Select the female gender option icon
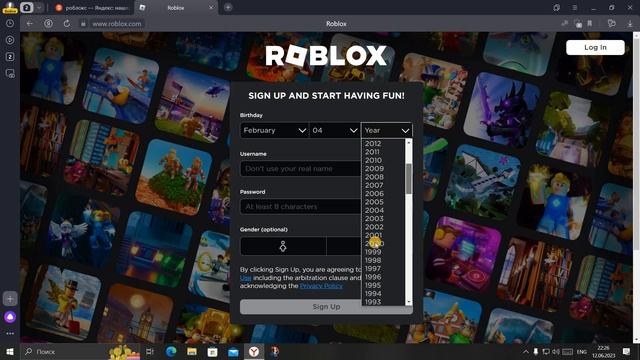This screenshot has width=640, height=360. pyautogui.click(x=283, y=246)
